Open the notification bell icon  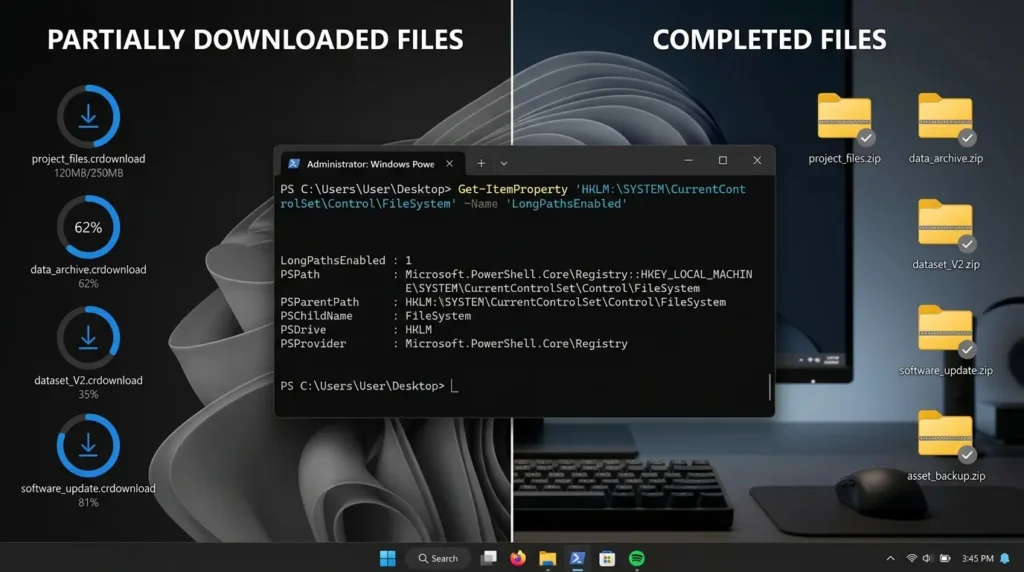point(1005,558)
